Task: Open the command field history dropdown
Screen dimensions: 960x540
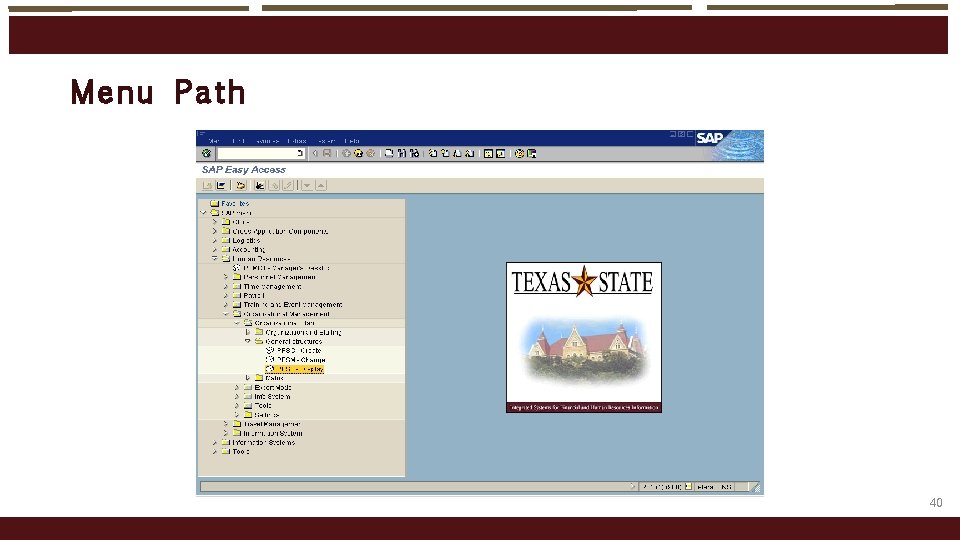Action: coord(299,153)
